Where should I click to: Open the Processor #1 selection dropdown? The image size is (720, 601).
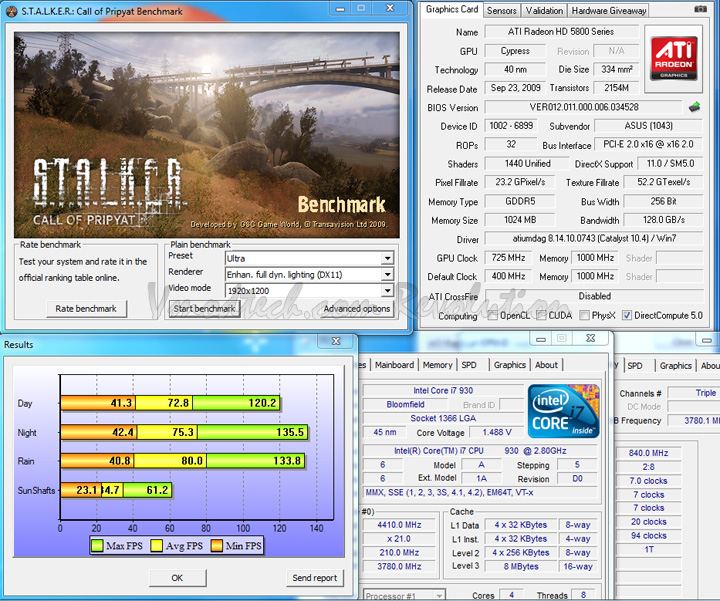(404, 595)
